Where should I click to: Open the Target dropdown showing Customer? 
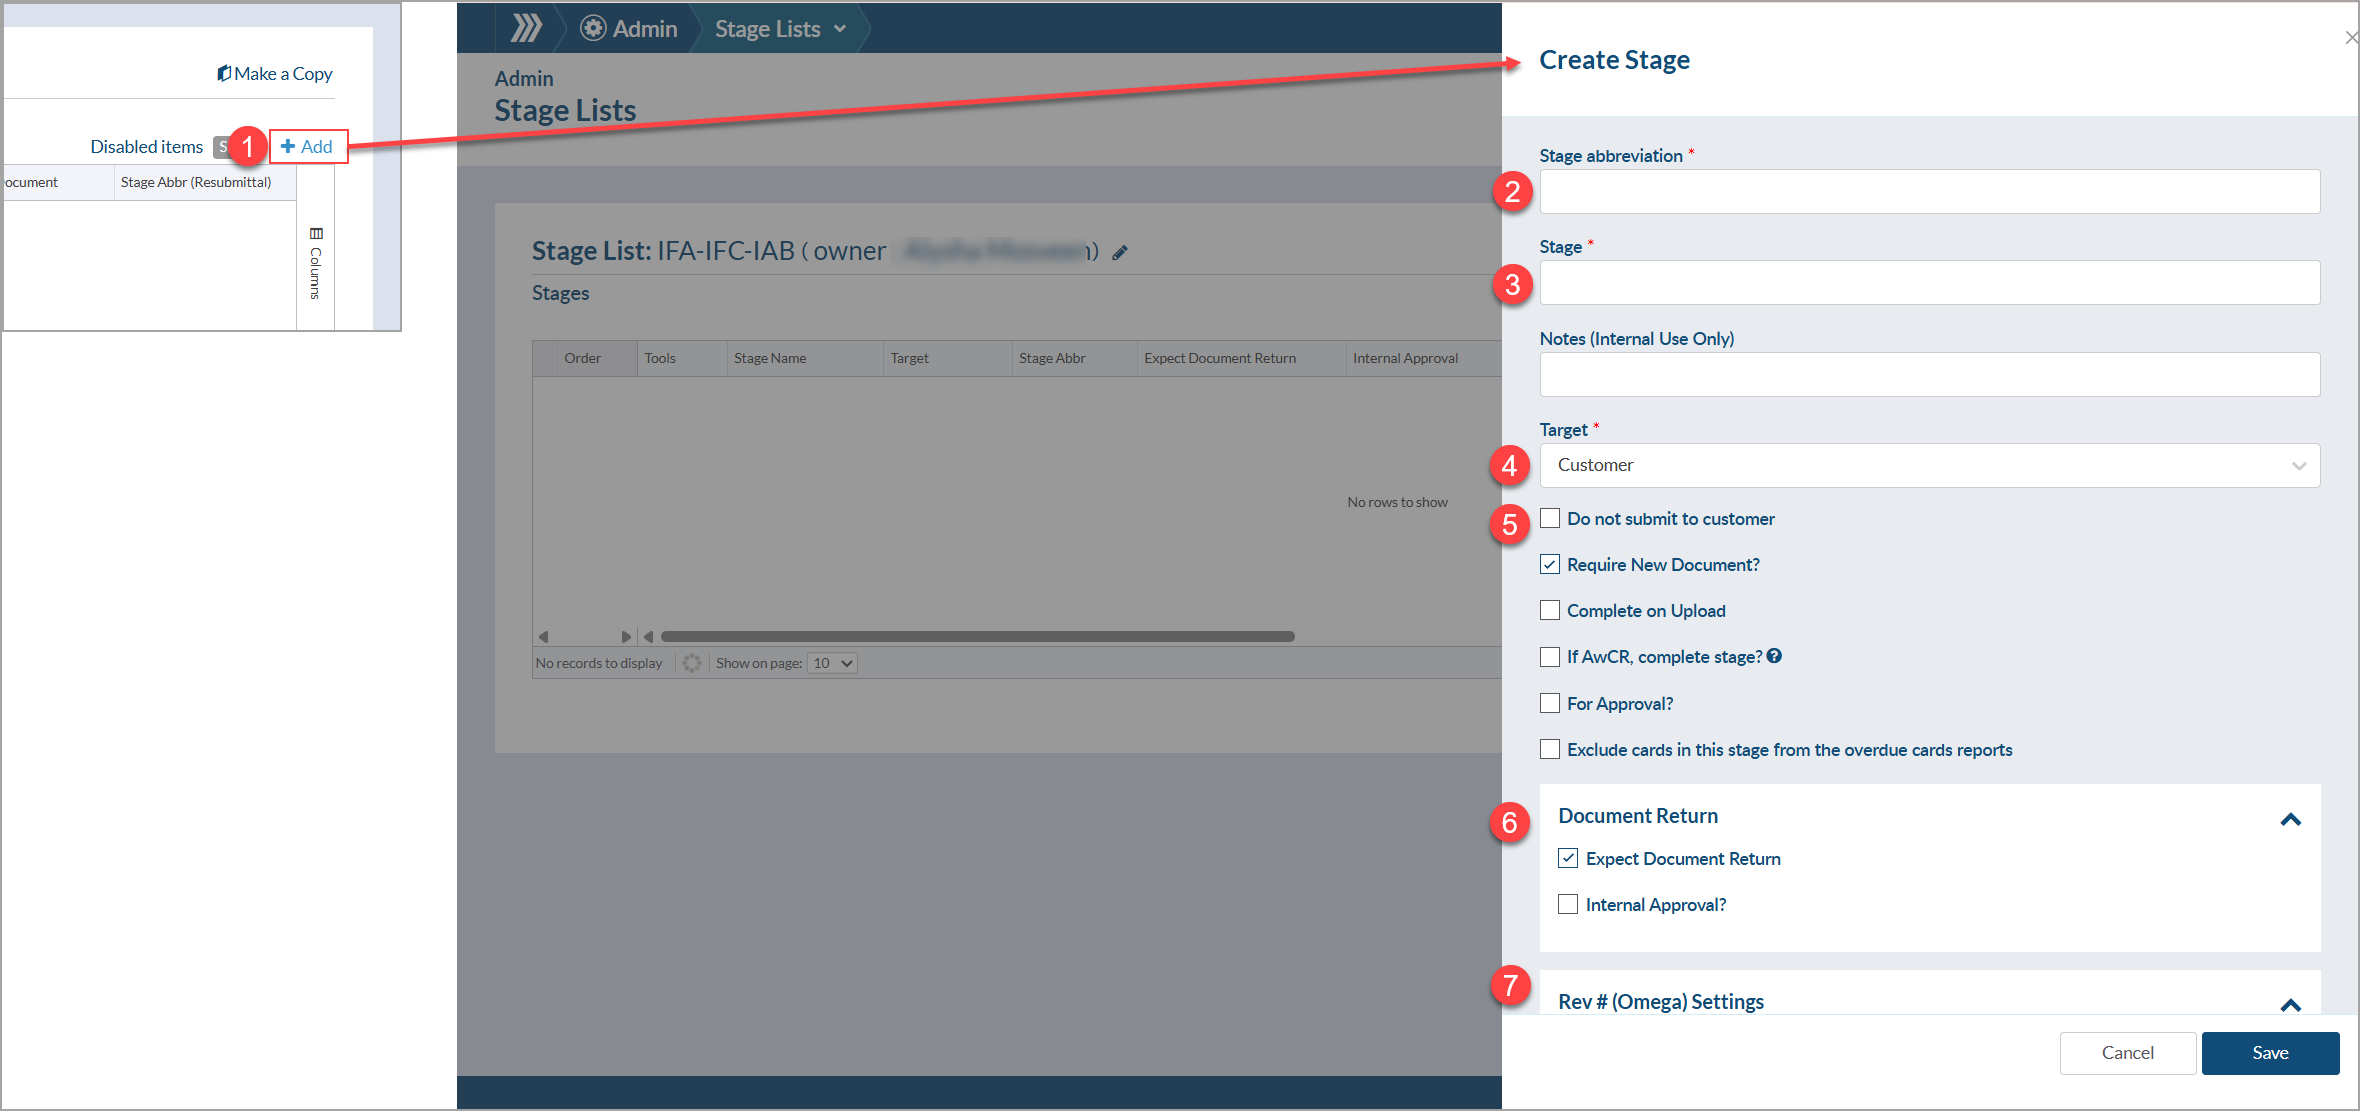pyautogui.click(x=1929, y=465)
